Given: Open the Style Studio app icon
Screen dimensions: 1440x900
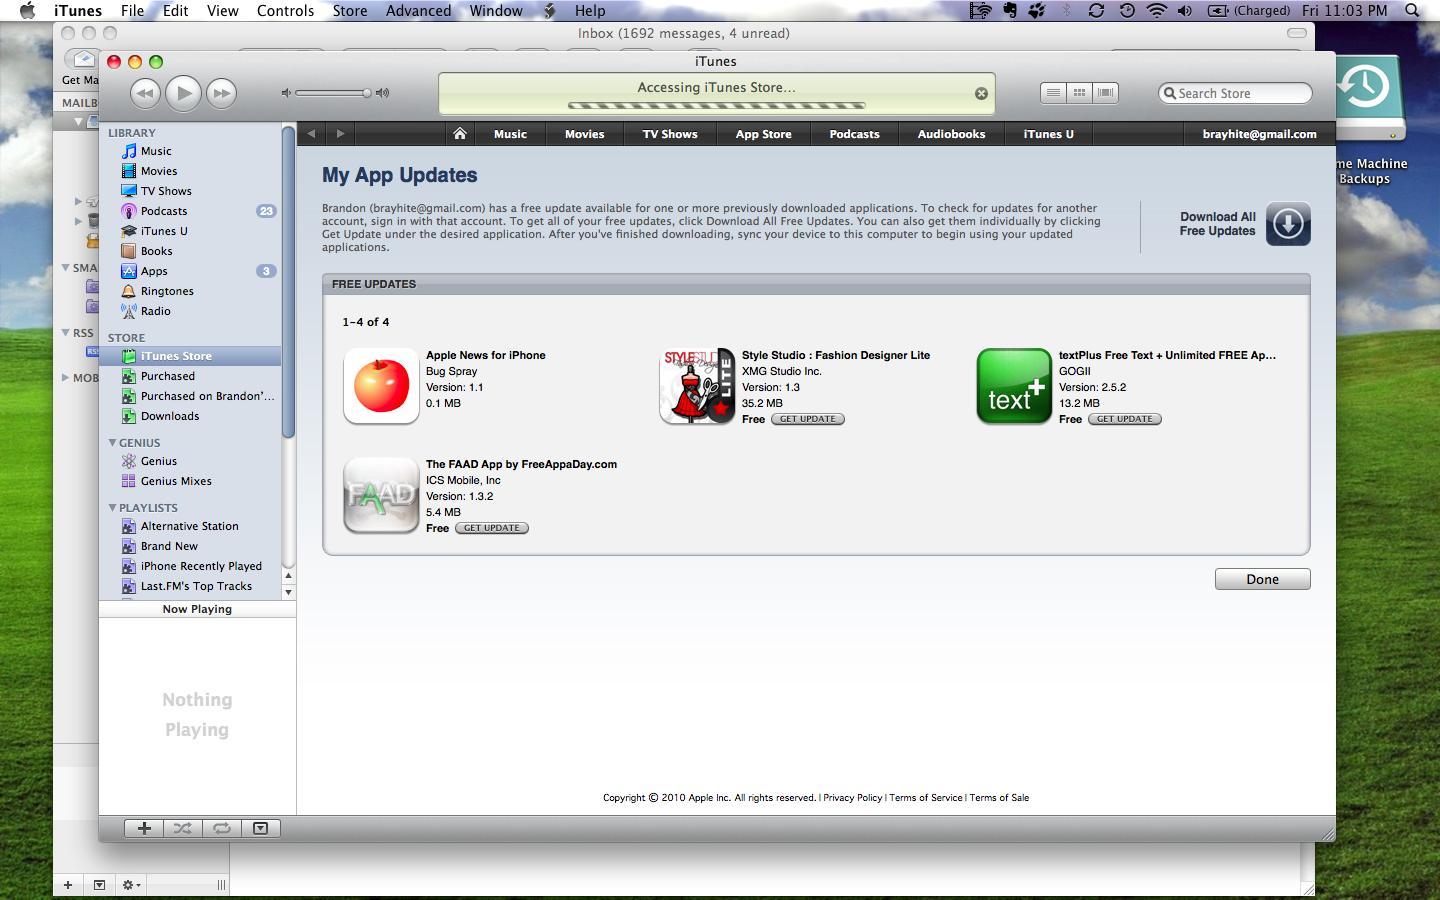Looking at the screenshot, I should 697,386.
